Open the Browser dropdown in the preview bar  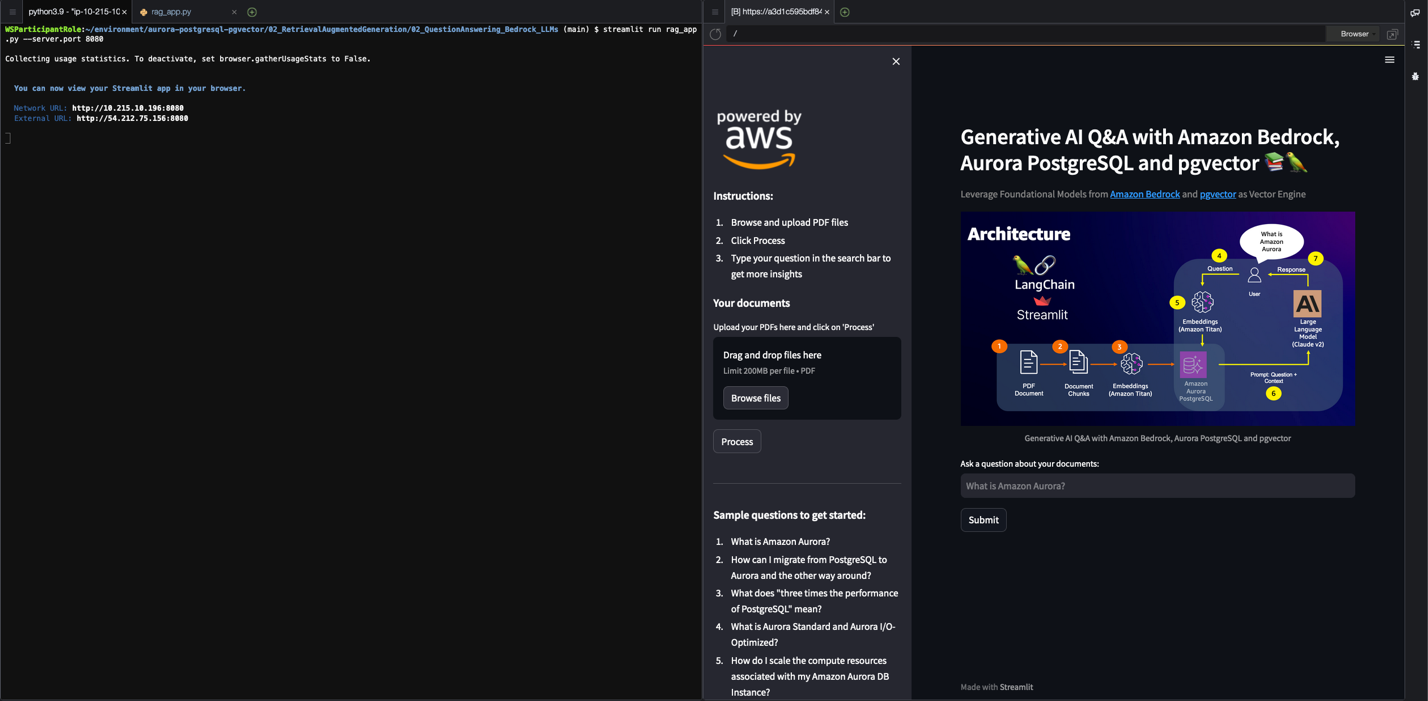point(1355,34)
